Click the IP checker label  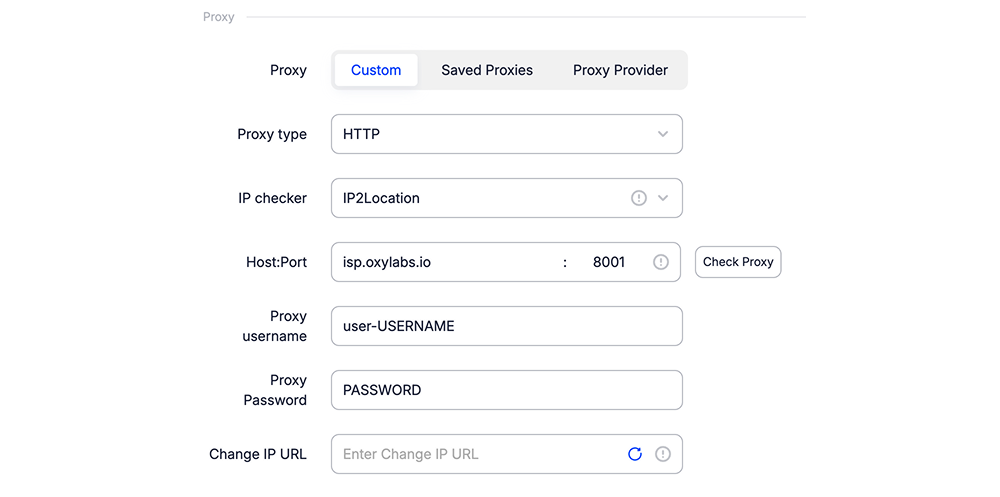click(272, 198)
